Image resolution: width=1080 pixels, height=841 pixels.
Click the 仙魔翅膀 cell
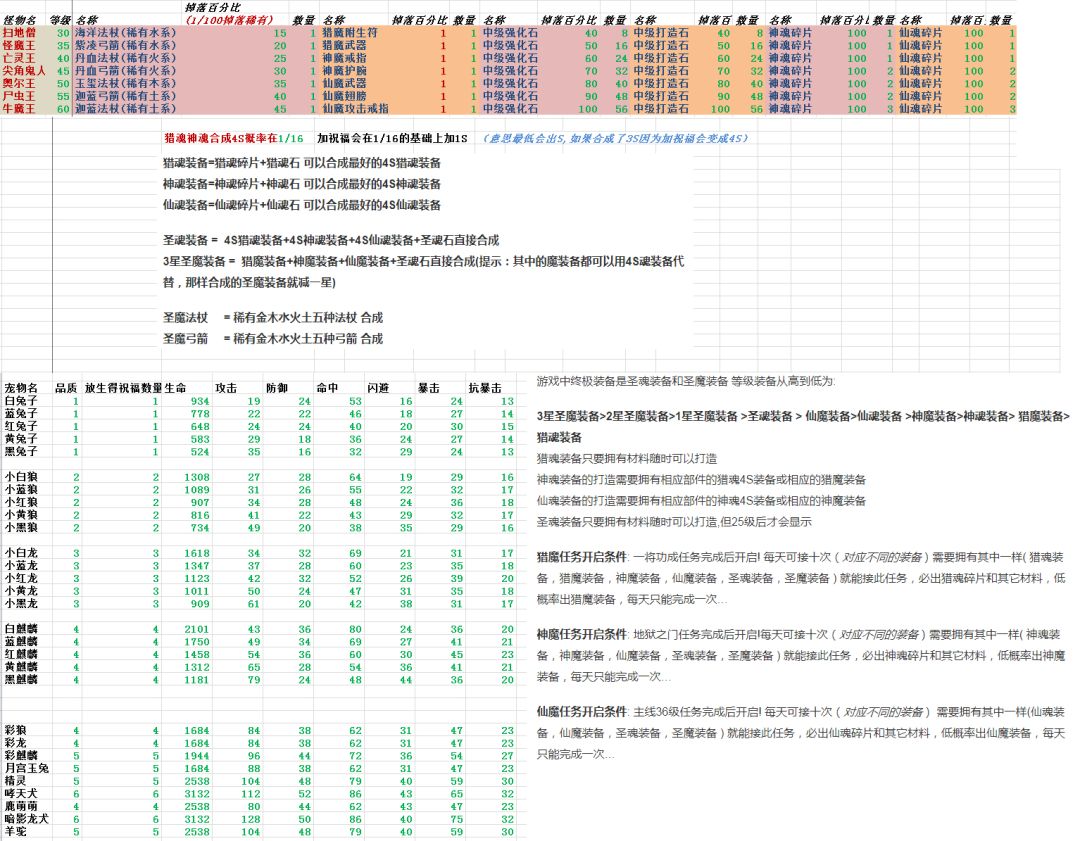(x=344, y=96)
